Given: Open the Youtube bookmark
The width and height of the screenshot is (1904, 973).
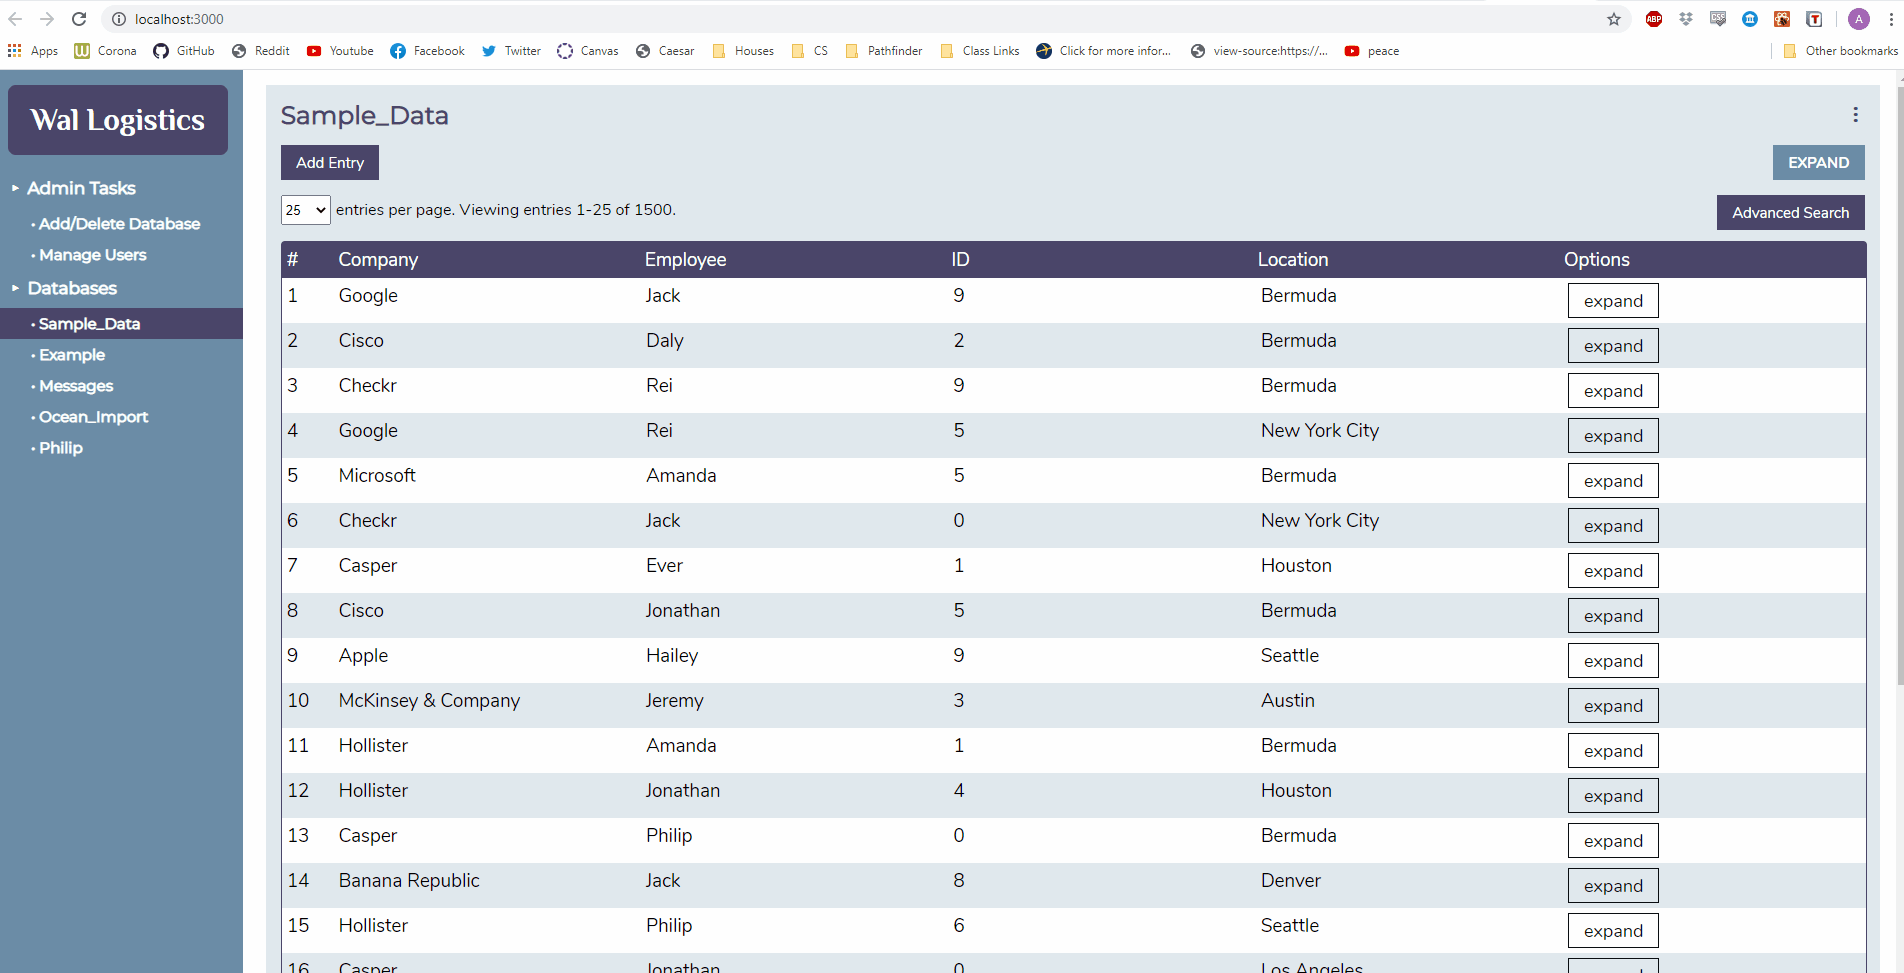Looking at the screenshot, I should click(x=340, y=51).
